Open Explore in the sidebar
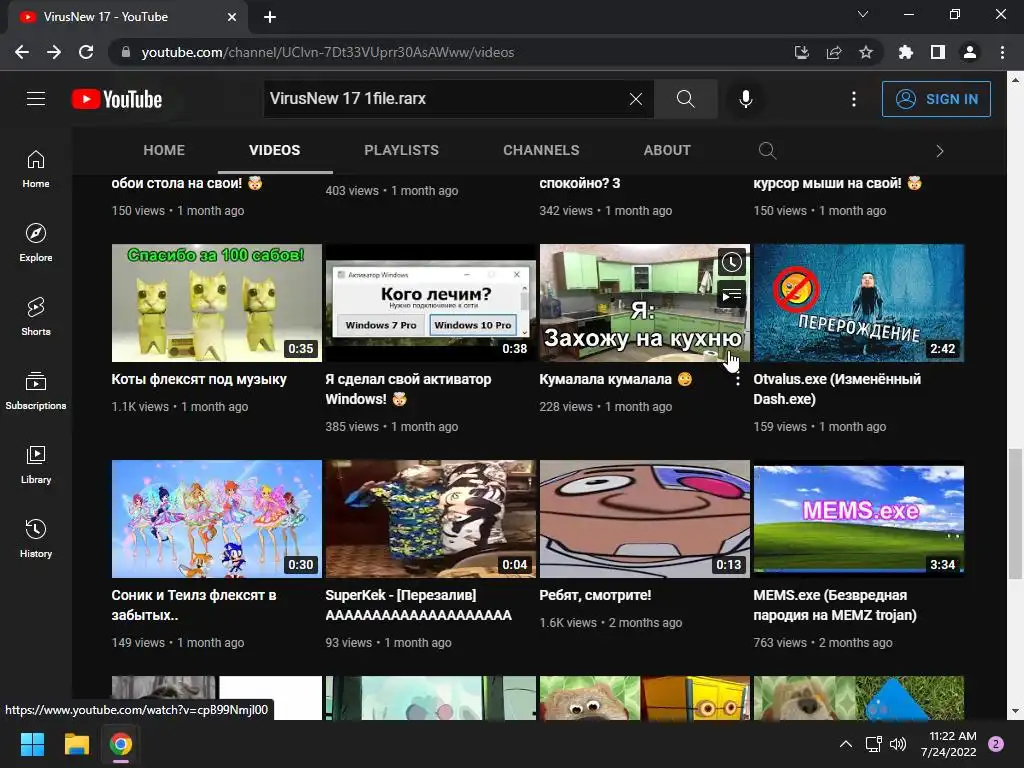This screenshot has height=768, width=1024. (x=36, y=243)
